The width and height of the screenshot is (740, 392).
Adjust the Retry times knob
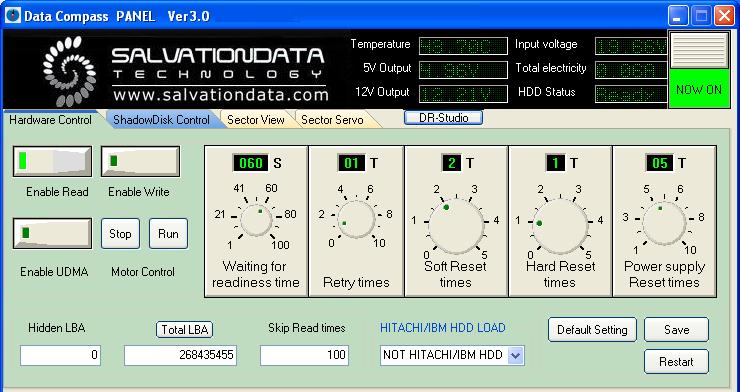356,218
